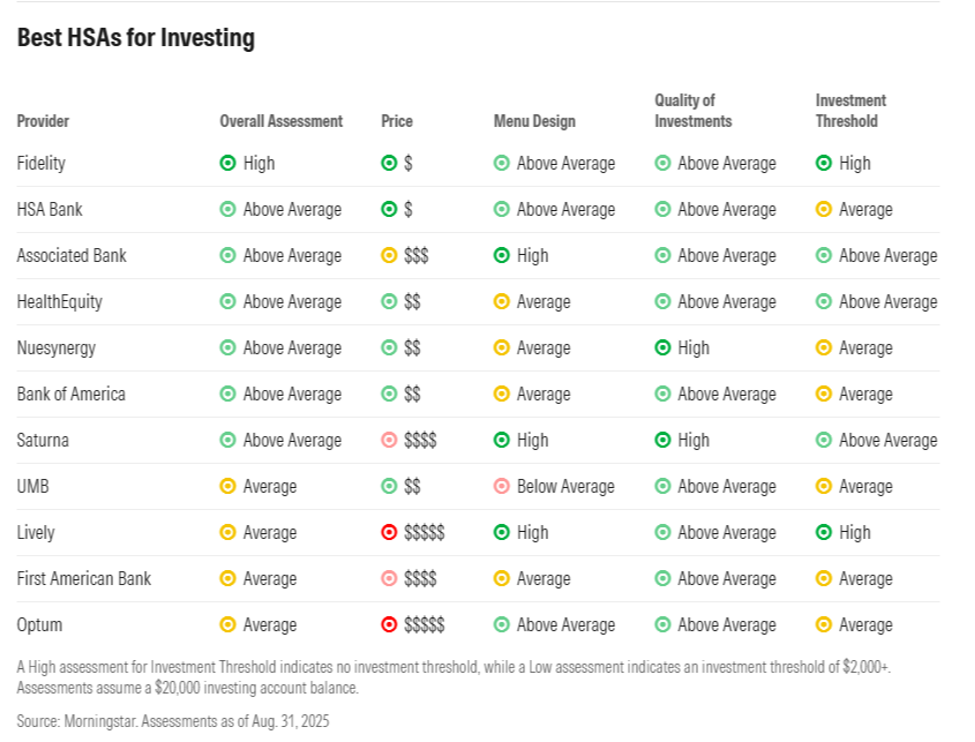Click the Price column header
The image size is (975, 742).
click(x=397, y=121)
